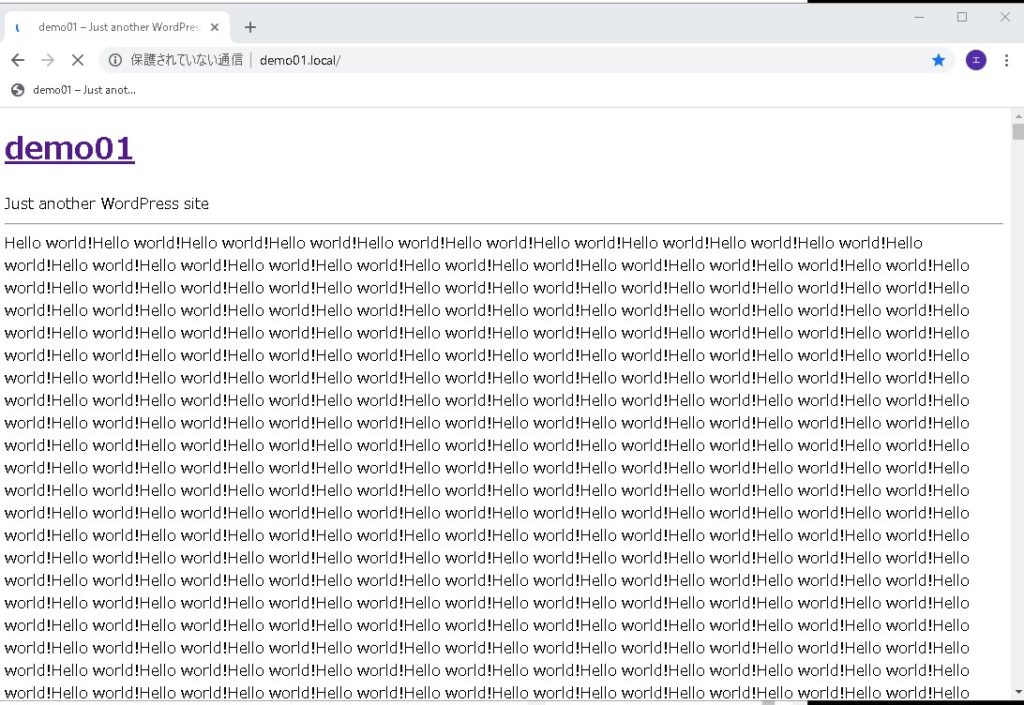
Task: Click the 保護されていない通信 security label
Action: [x=186, y=60]
